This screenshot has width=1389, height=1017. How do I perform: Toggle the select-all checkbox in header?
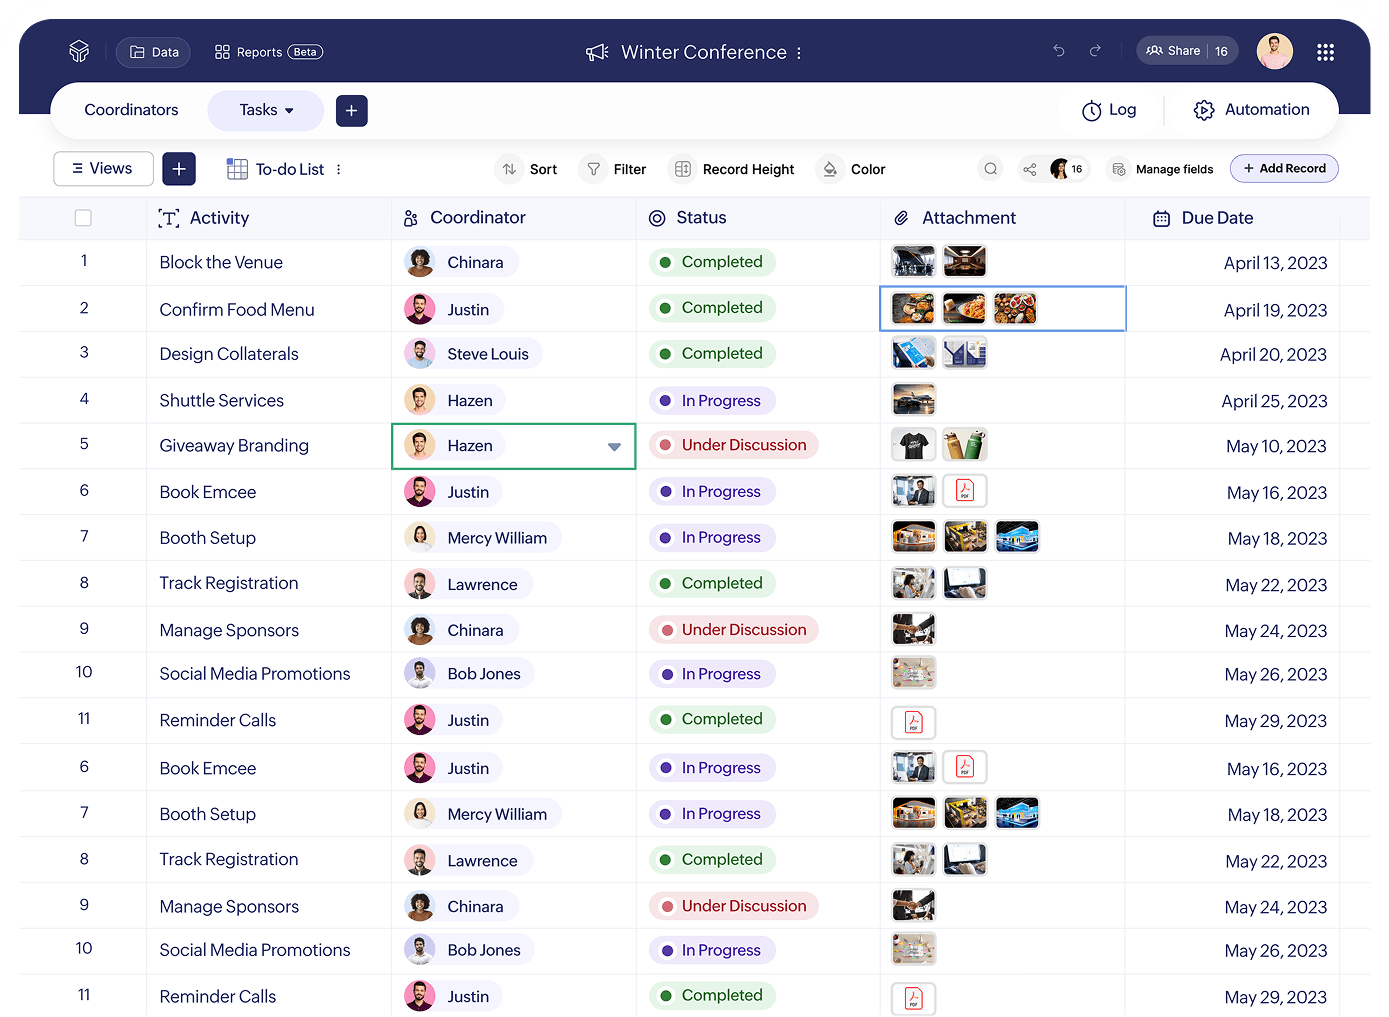tap(83, 218)
